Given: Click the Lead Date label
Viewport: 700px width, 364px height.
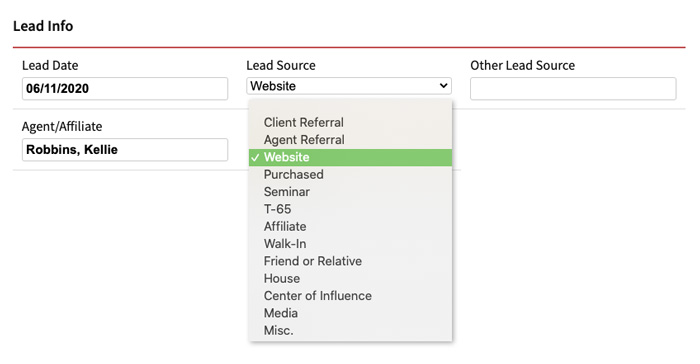Looking at the screenshot, I should click(x=50, y=65).
